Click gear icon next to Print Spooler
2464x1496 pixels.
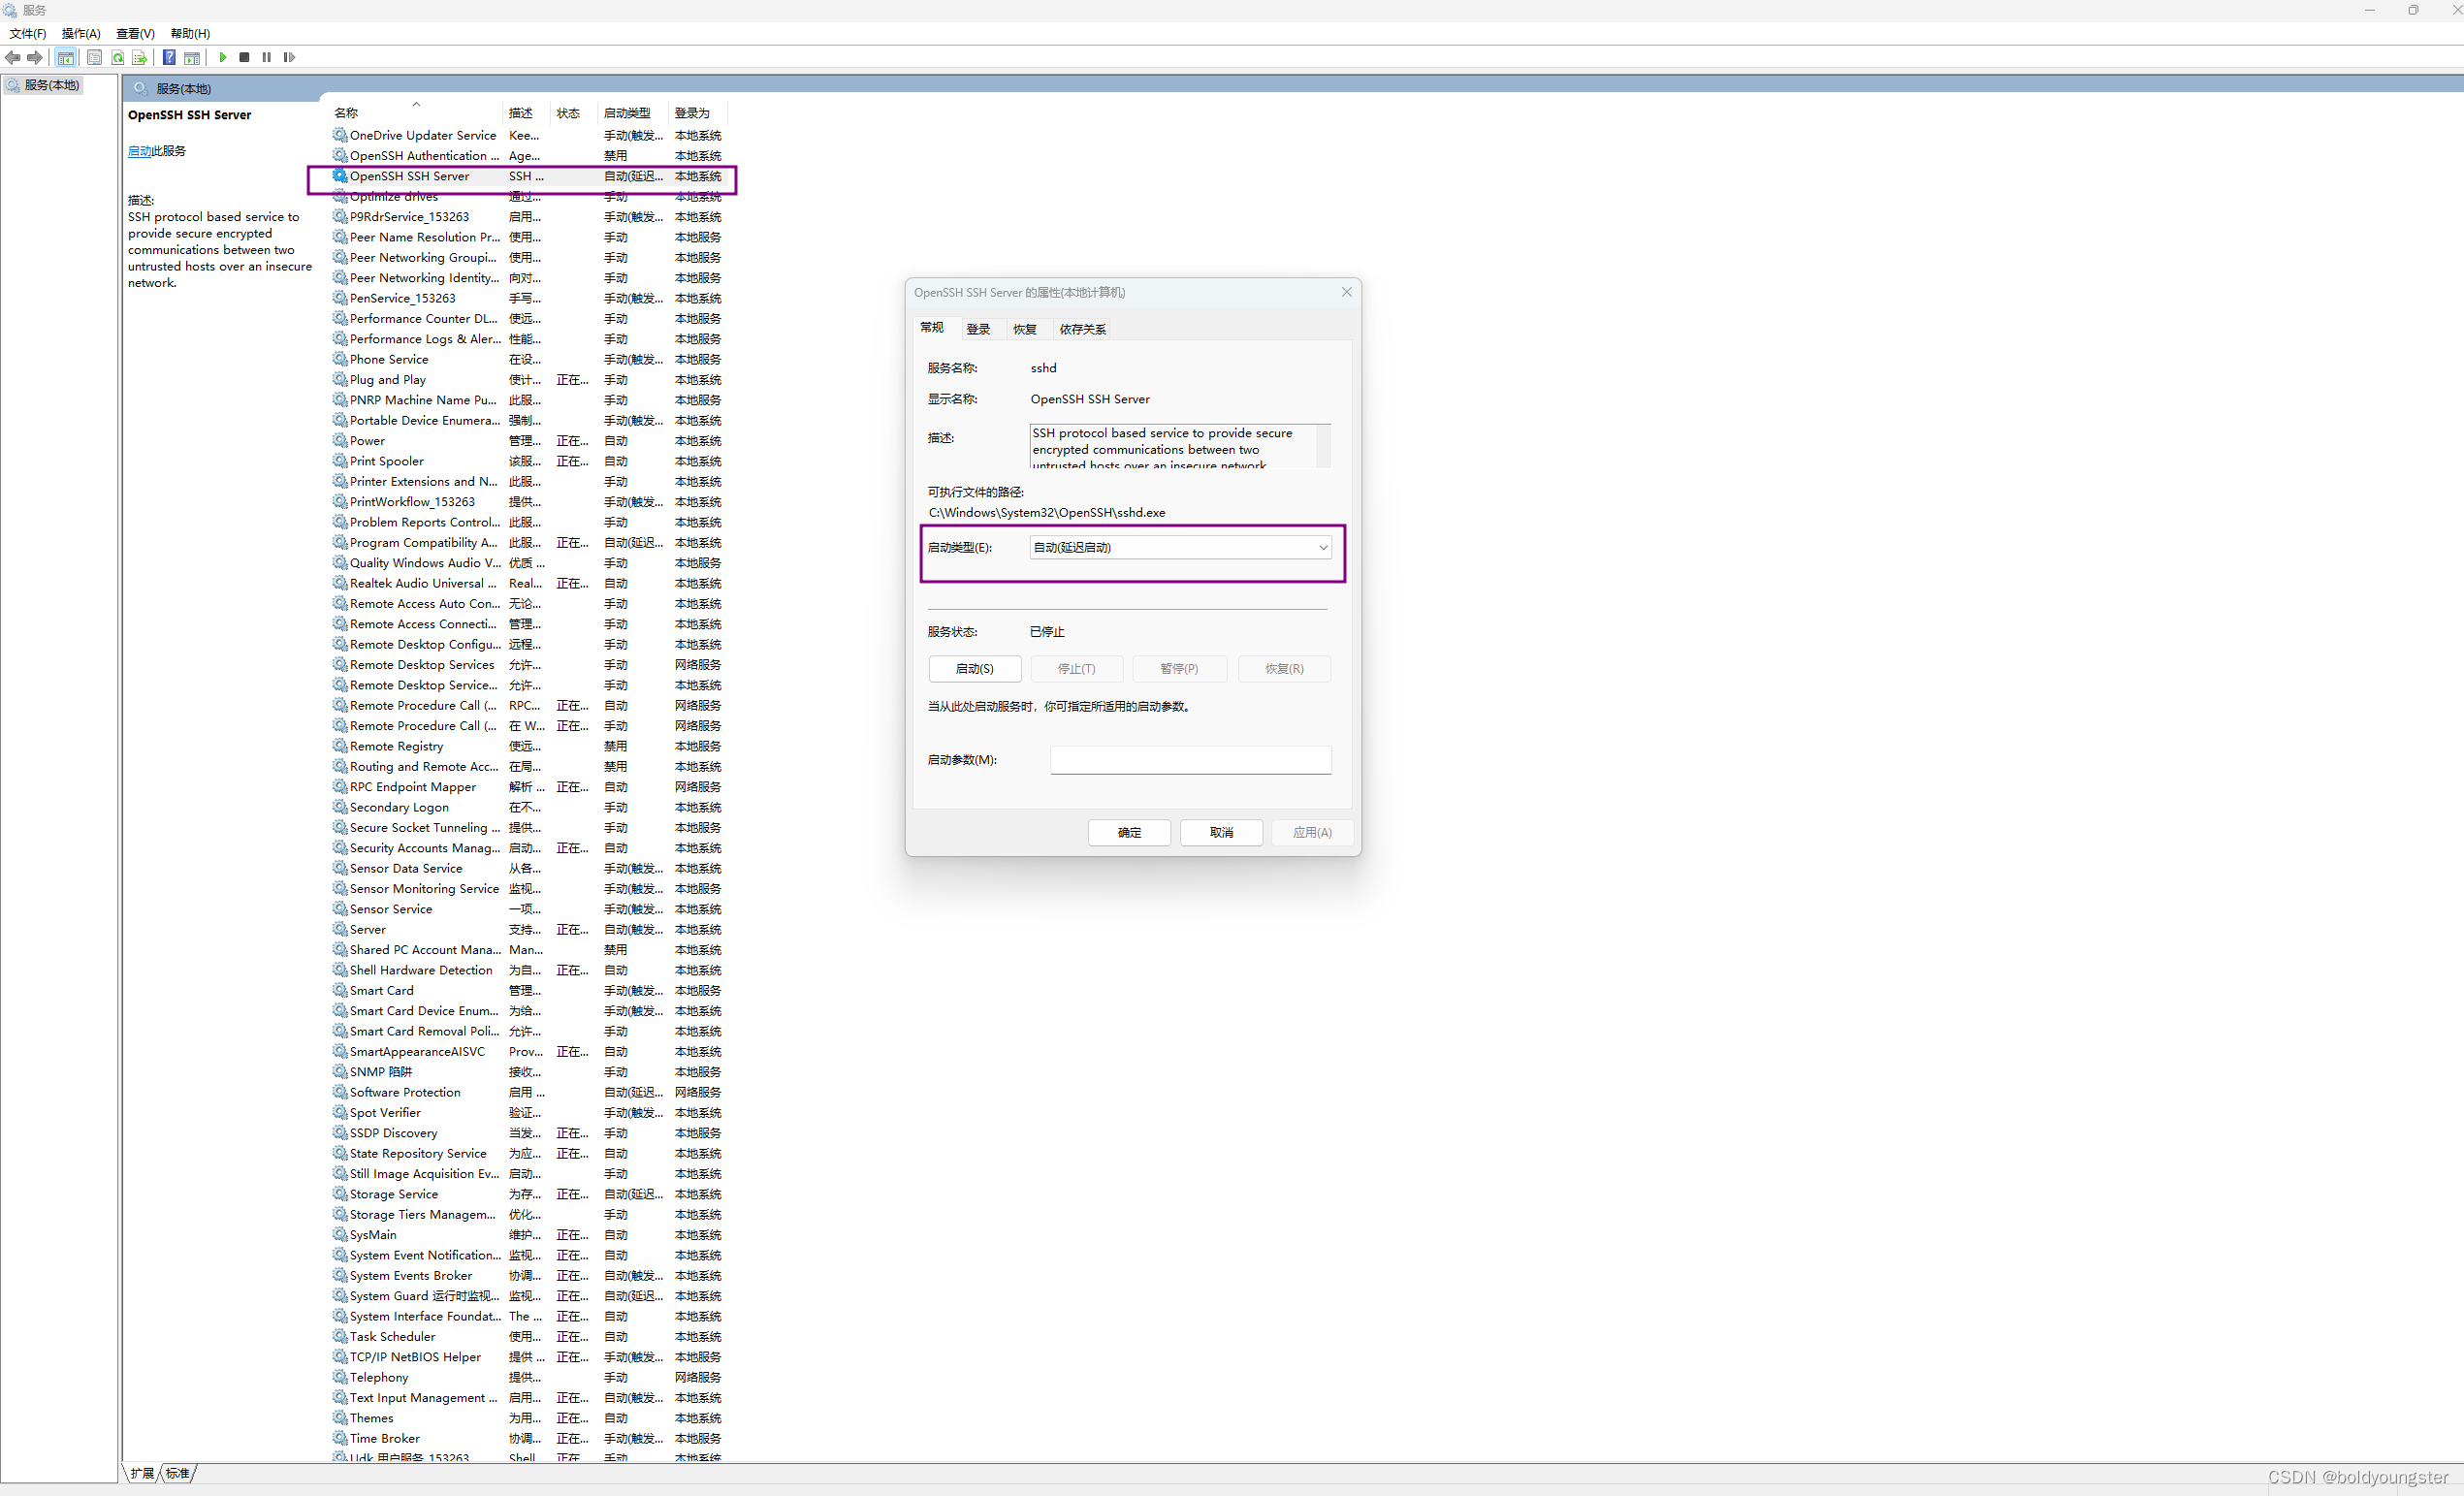[x=340, y=461]
